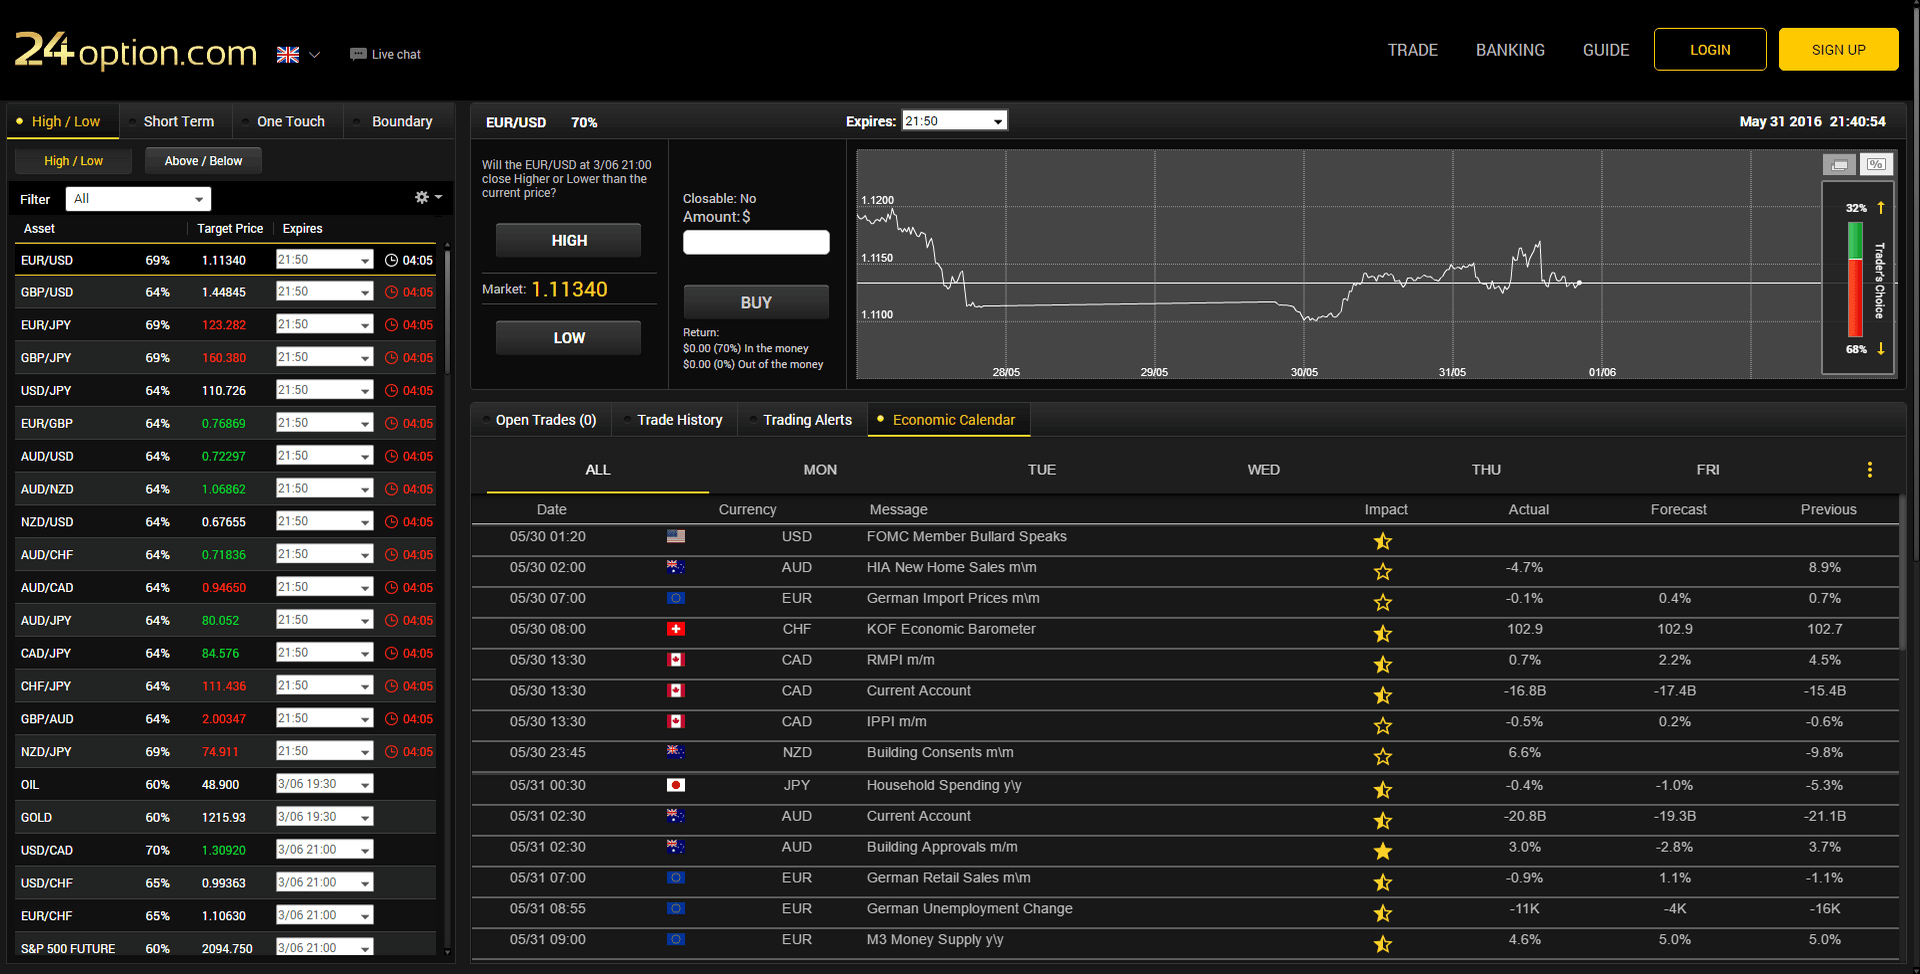Click NZ flag in Building Consents row
The image size is (1920, 974).
tap(676, 752)
